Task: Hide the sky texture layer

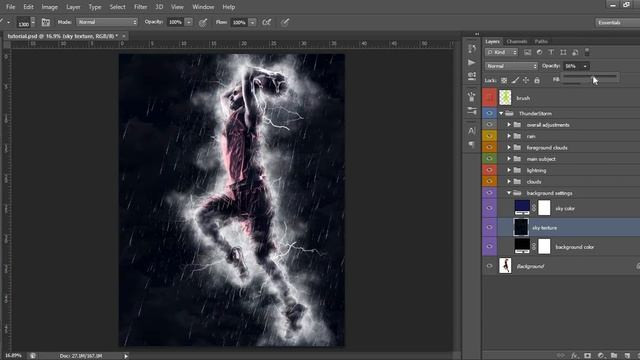Action: coord(489,227)
